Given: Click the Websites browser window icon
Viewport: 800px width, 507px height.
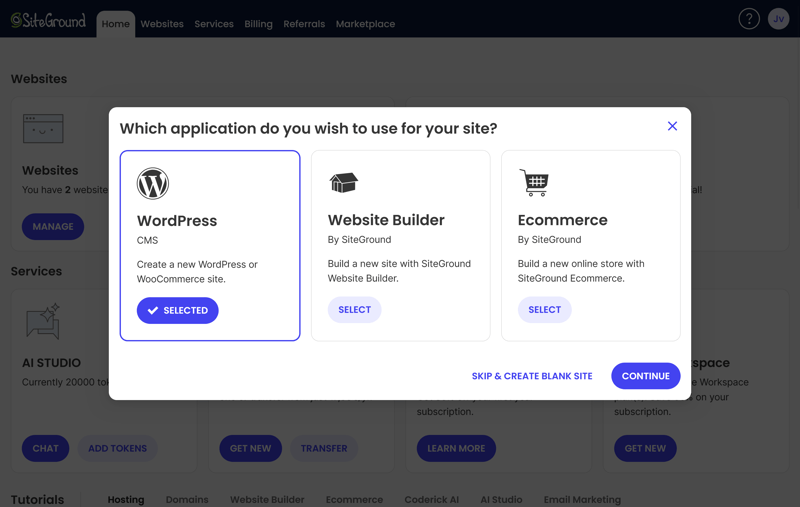Looking at the screenshot, I should tap(43, 129).
